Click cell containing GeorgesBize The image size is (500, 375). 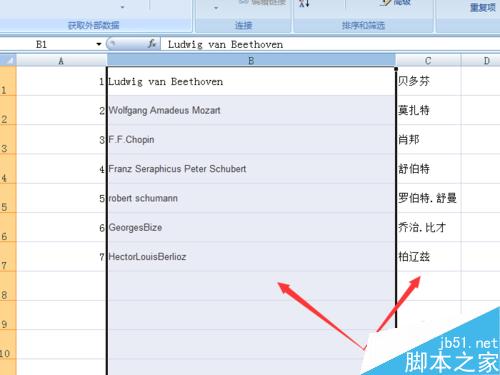coord(251,227)
